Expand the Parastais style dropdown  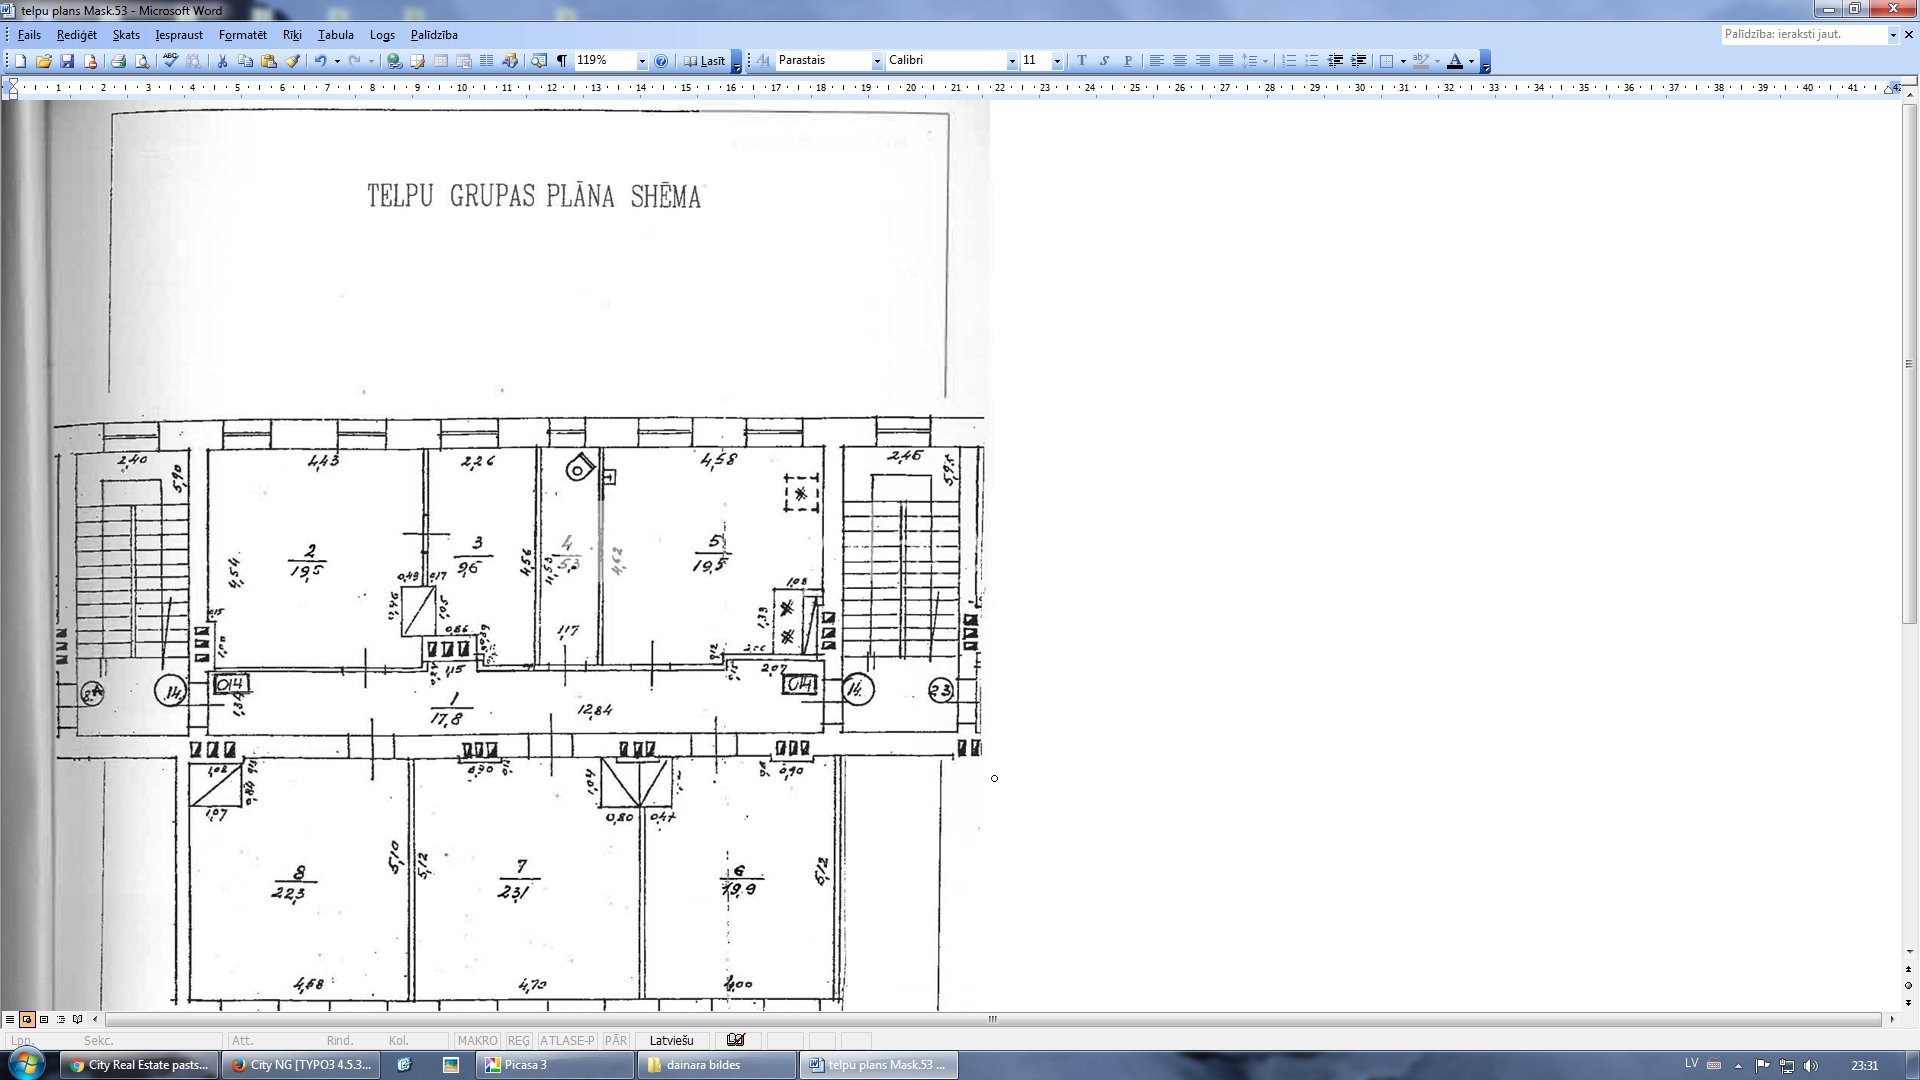[877, 61]
